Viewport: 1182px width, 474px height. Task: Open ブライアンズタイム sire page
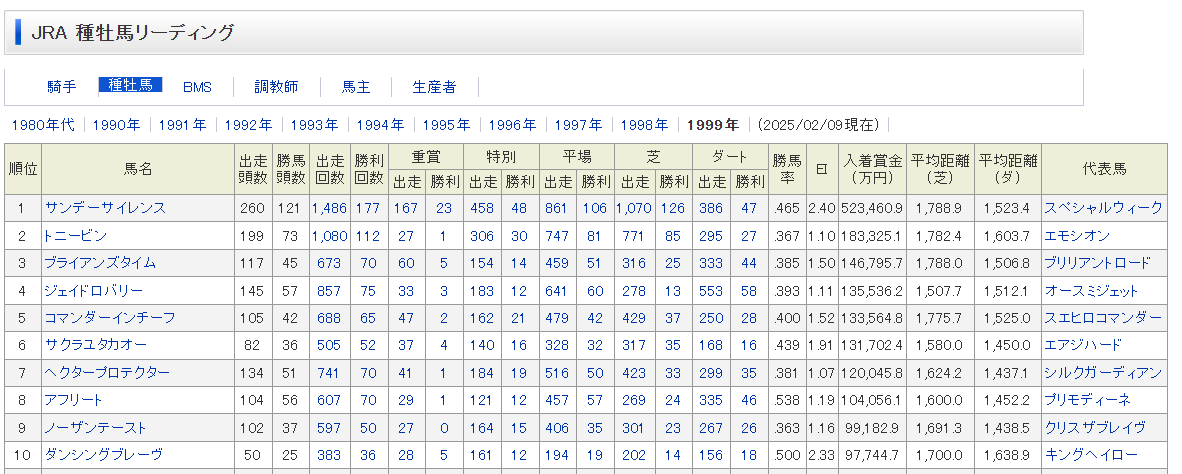pos(100,263)
